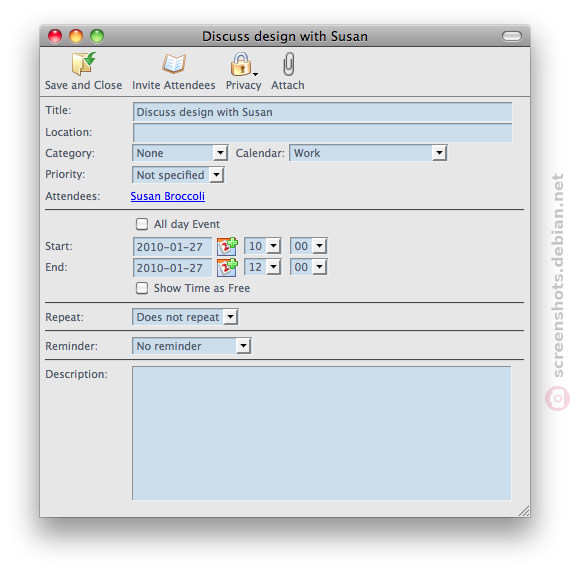Open the Start hour dropdown showing 10
The height and width of the screenshot is (572, 570).
263,246
